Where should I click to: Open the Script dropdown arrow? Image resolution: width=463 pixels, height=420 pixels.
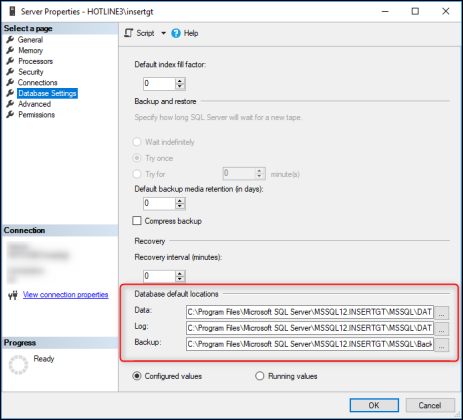(x=163, y=33)
